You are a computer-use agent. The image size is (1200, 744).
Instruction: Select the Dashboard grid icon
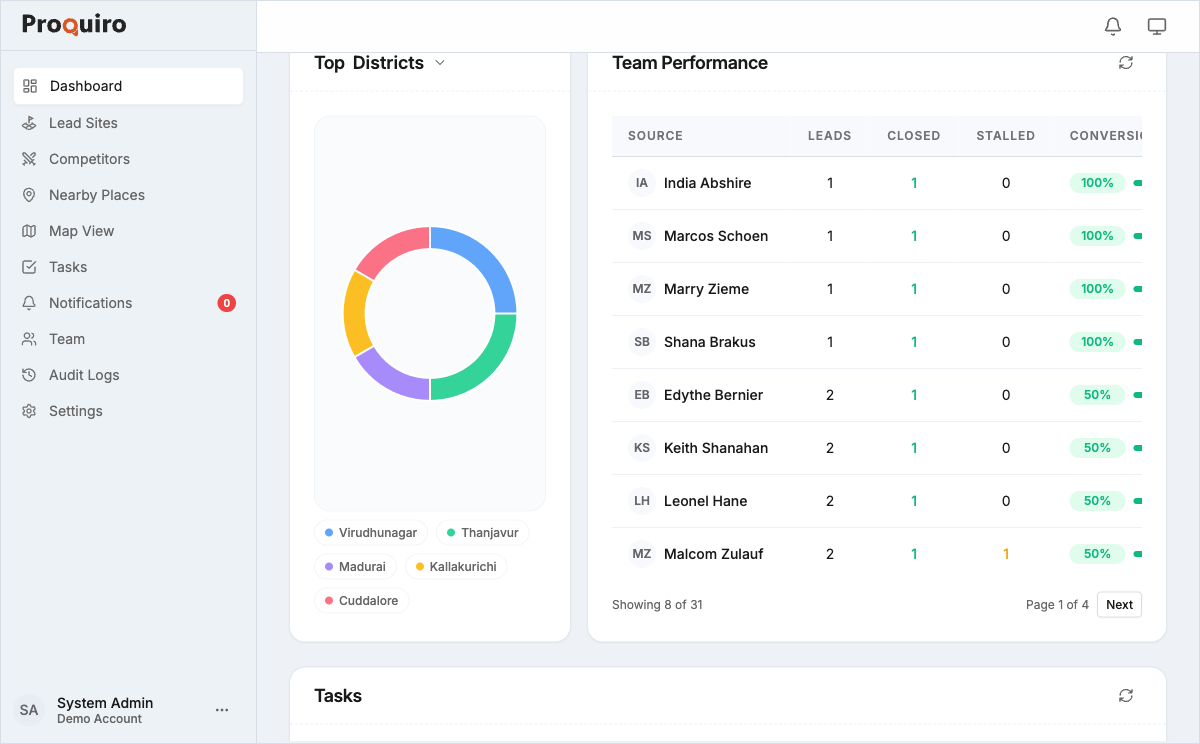[30, 86]
